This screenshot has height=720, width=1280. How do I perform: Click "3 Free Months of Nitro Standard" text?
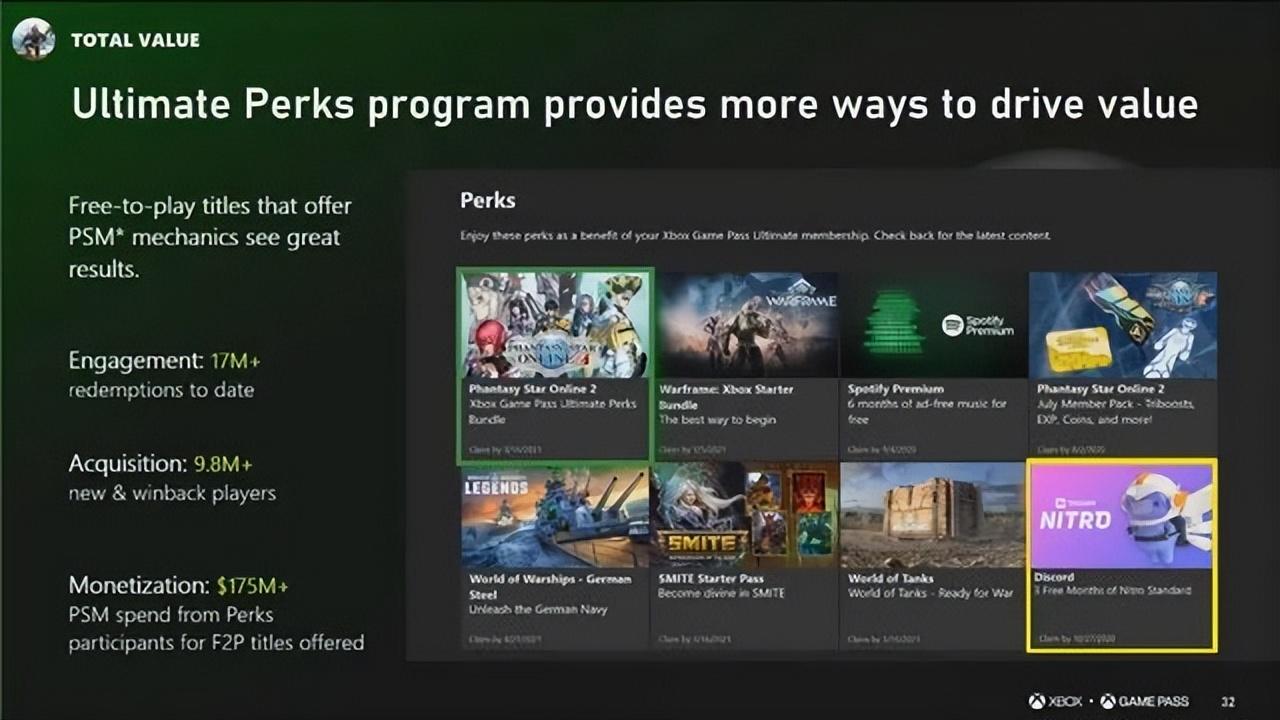click(x=1113, y=591)
